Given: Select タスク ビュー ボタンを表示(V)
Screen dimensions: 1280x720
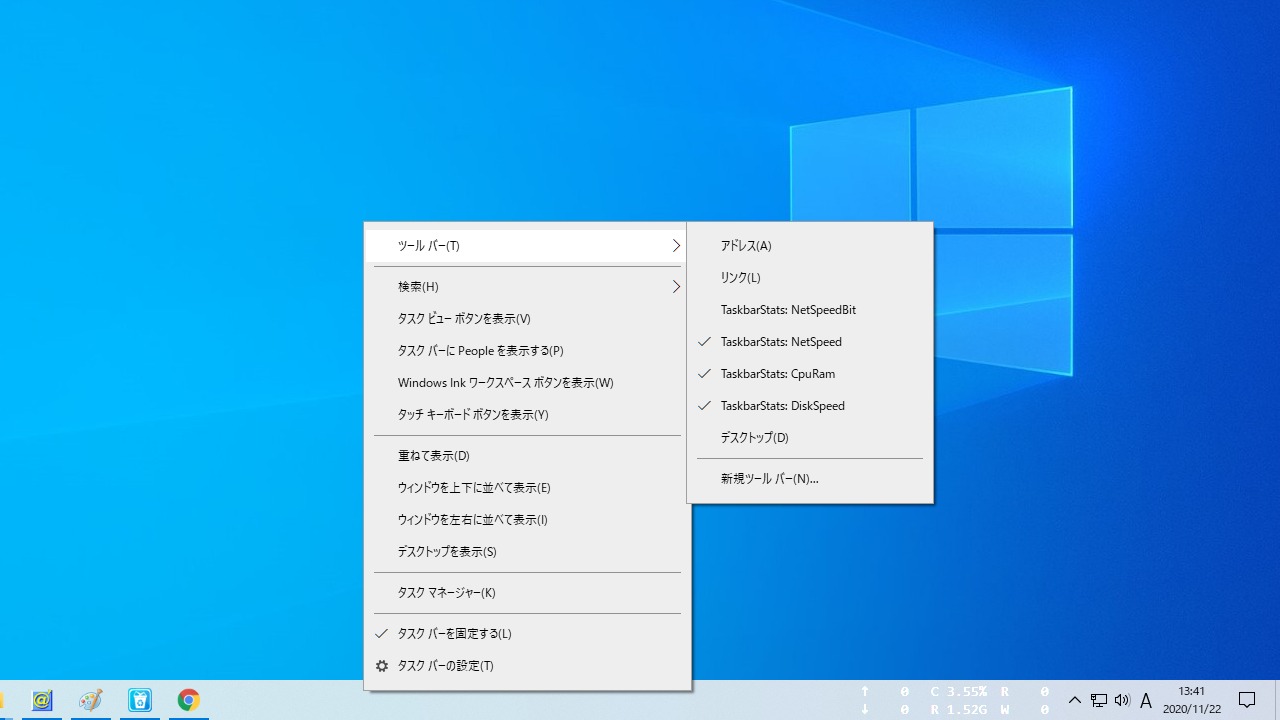Looking at the screenshot, I should (x=527, y=319).
